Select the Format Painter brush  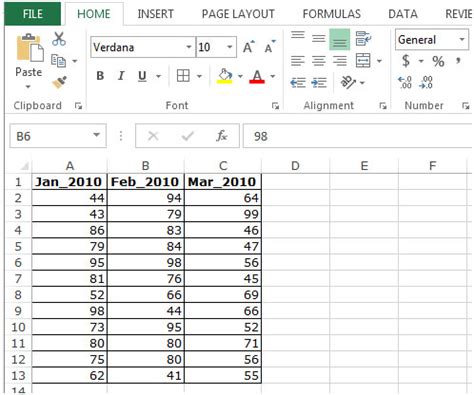(x=59, y=82)
